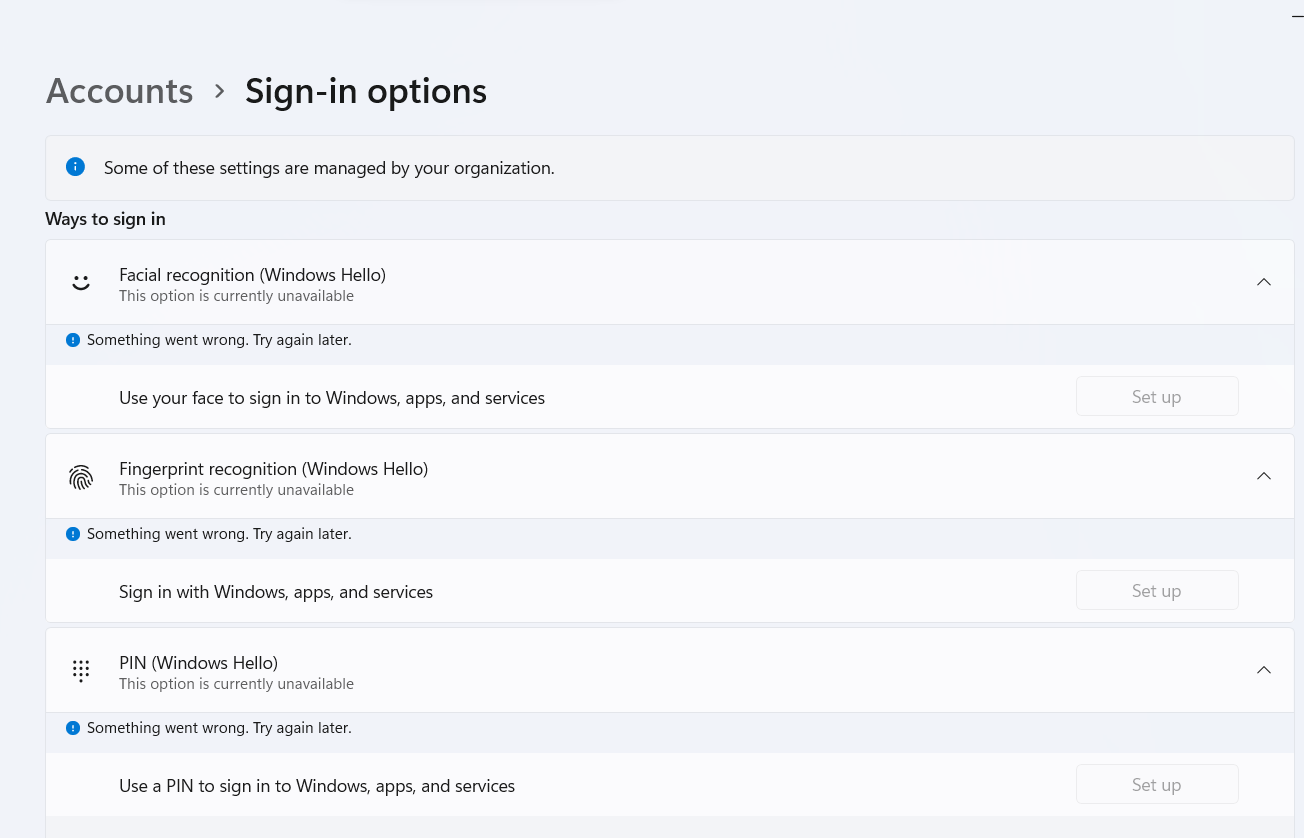
Task: Click the warning icon under Fingerprint recognition
Action: (x=72, y=534)
